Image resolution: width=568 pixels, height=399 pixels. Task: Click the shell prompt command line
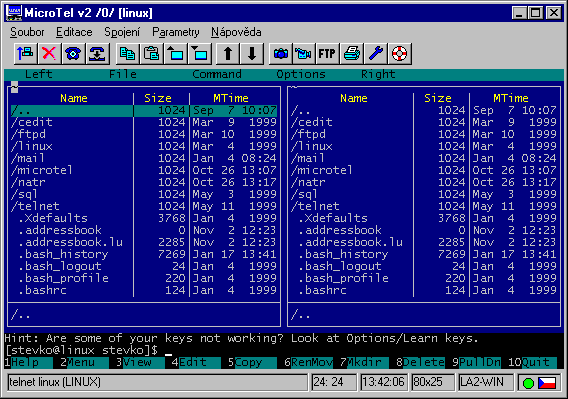(x=284, y=350)
